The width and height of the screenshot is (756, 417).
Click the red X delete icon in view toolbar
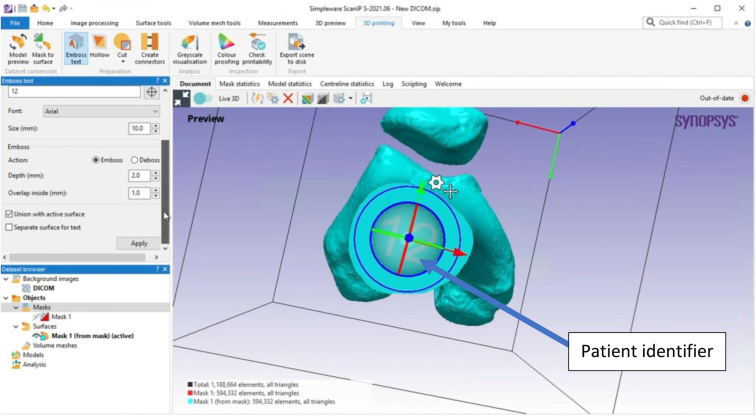click(x=288, y=99)
